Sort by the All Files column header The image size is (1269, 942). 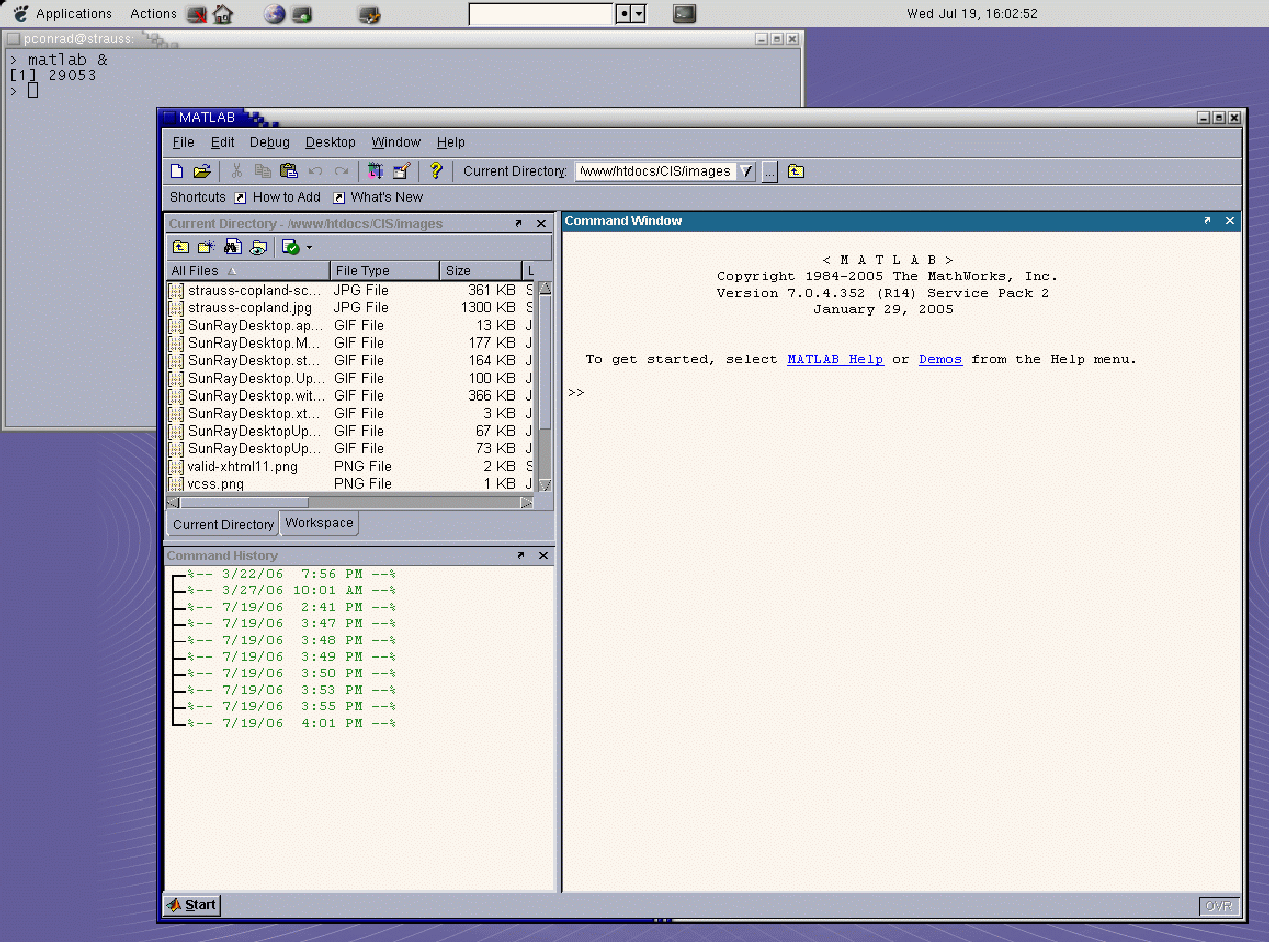[x=248, y=271]
